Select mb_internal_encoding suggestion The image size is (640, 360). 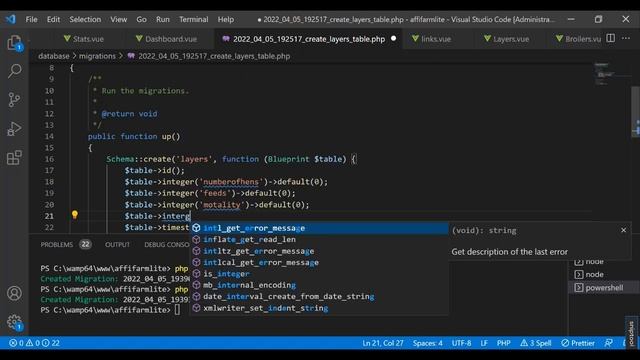[x=320, y=285]
